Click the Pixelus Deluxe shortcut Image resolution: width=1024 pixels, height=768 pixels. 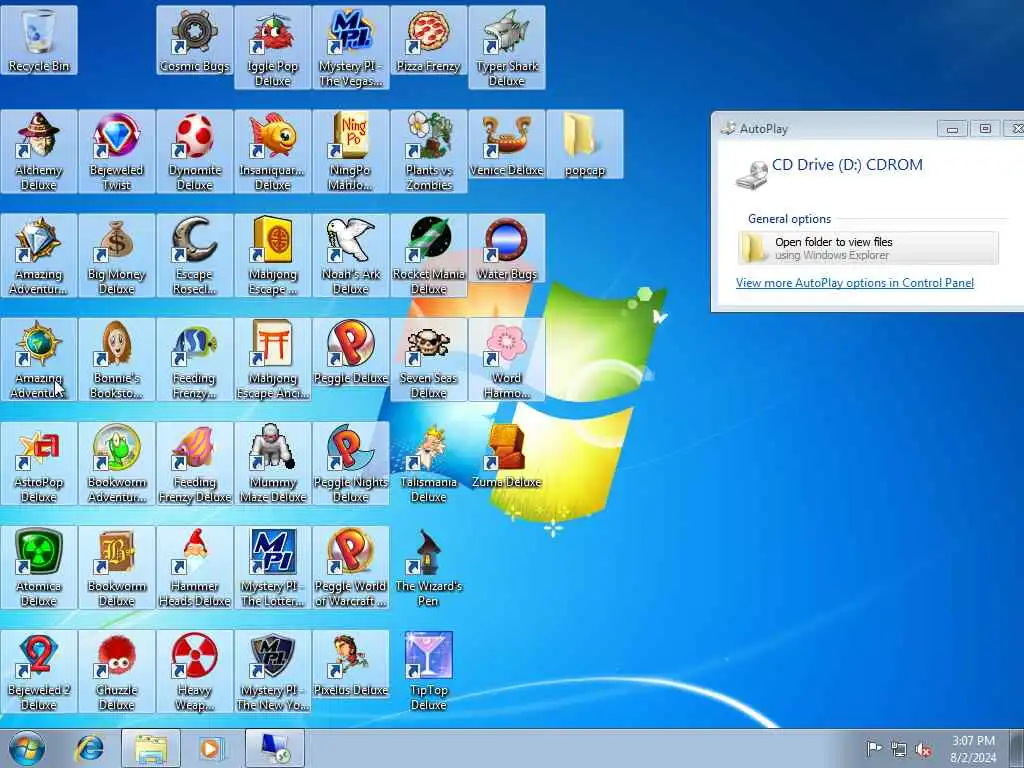pos(351,665)
